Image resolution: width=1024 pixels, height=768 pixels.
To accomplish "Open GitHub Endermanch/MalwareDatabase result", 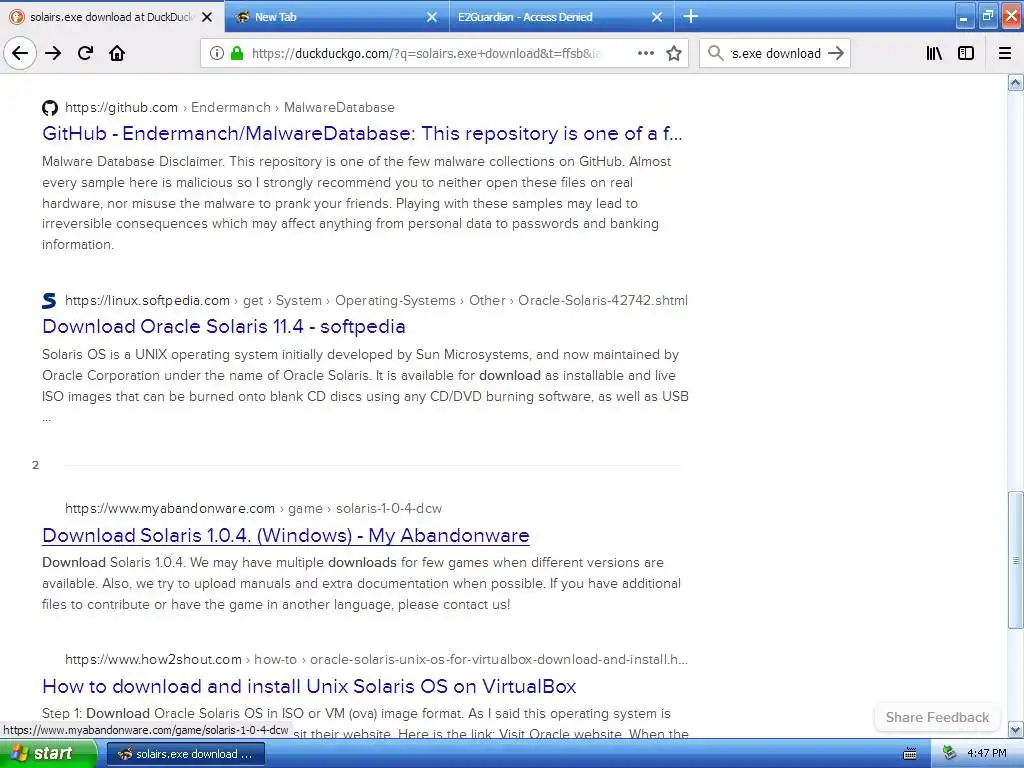I will coord(362,133).
